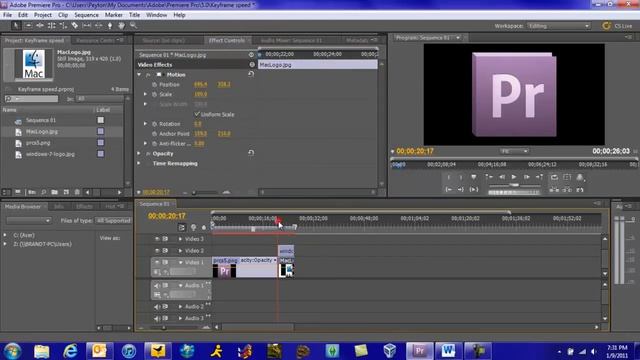Select the Slip tool in toolbar
The image size is (640, 360).
pos(87,26)
